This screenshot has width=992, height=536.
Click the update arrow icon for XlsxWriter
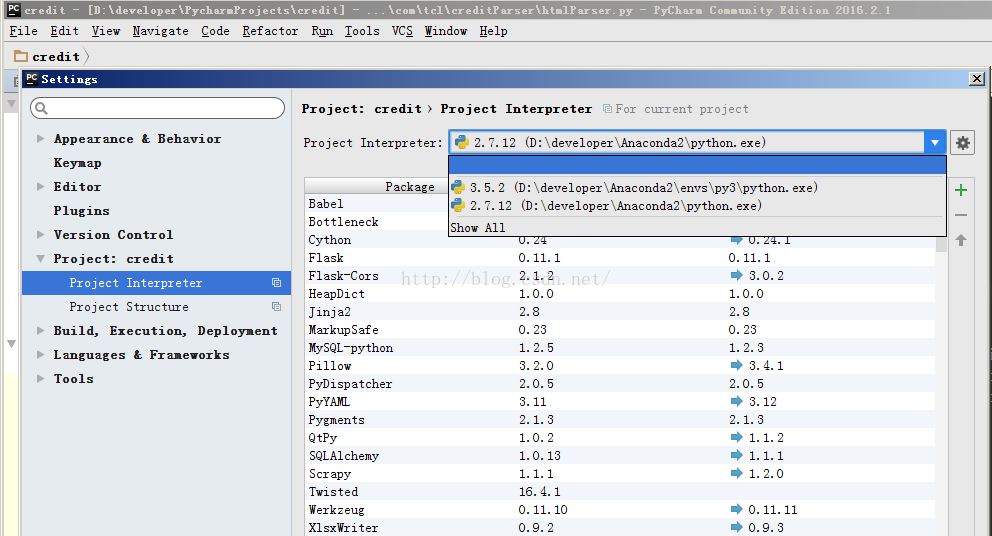pos(736,527)
